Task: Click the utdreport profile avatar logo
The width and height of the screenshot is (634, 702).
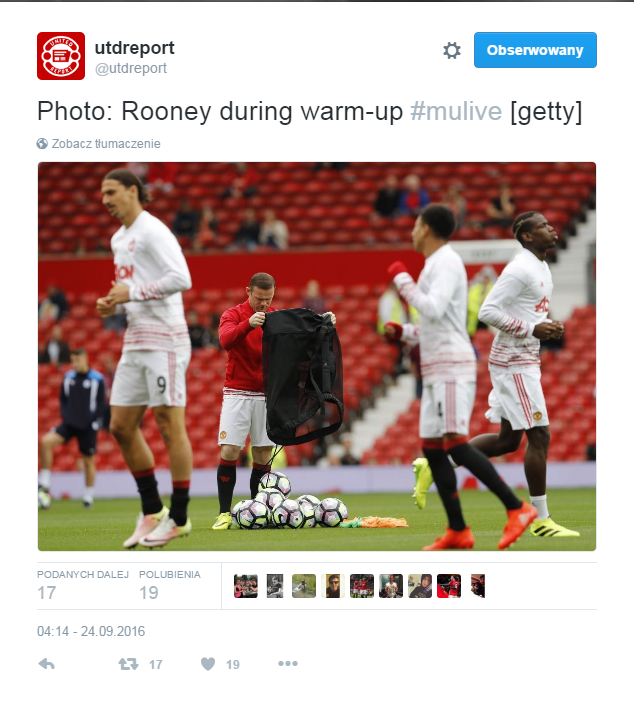Action: [x=61, y=56]
